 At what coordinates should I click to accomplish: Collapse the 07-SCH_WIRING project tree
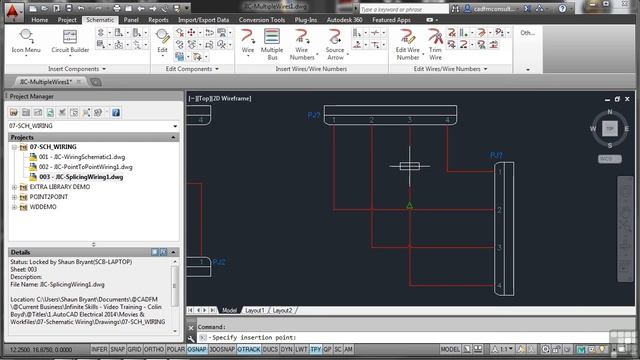click(x=14, y=147)
